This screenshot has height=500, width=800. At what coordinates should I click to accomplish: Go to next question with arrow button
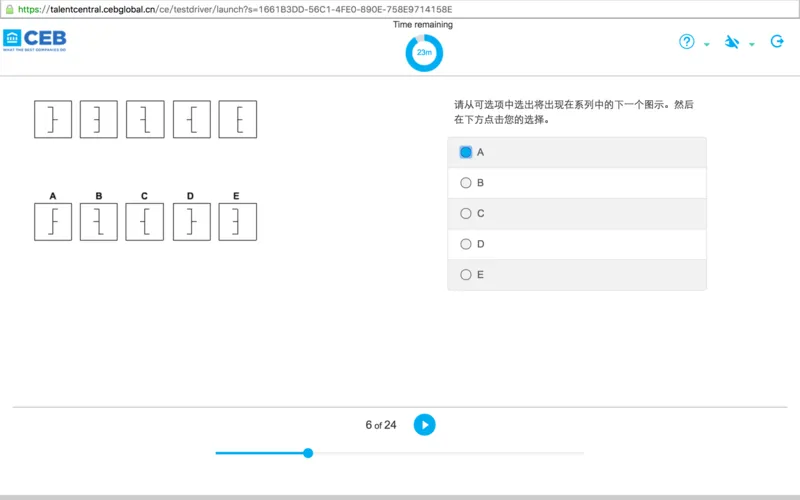click(424, 424)
